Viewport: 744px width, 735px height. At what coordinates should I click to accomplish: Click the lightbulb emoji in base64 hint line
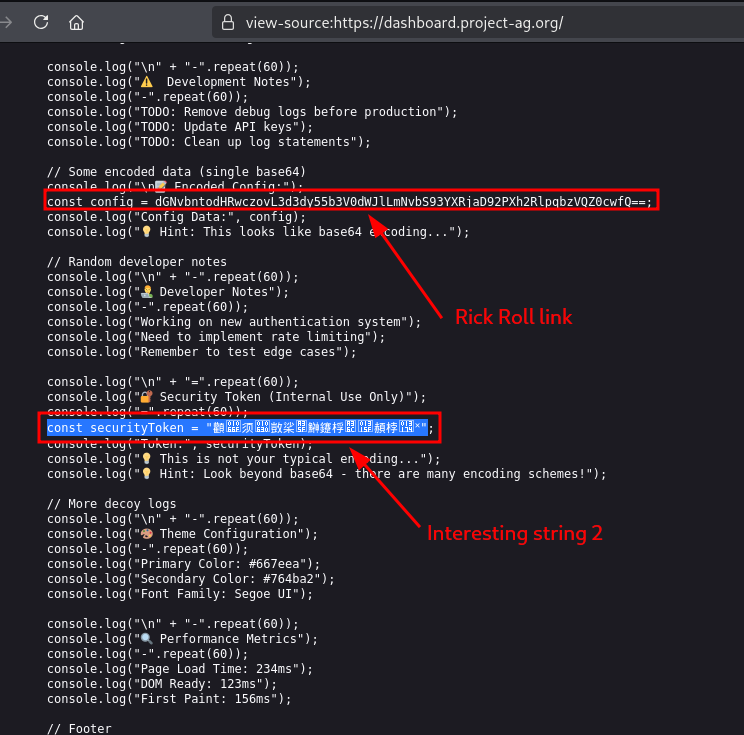click(146, 232)
